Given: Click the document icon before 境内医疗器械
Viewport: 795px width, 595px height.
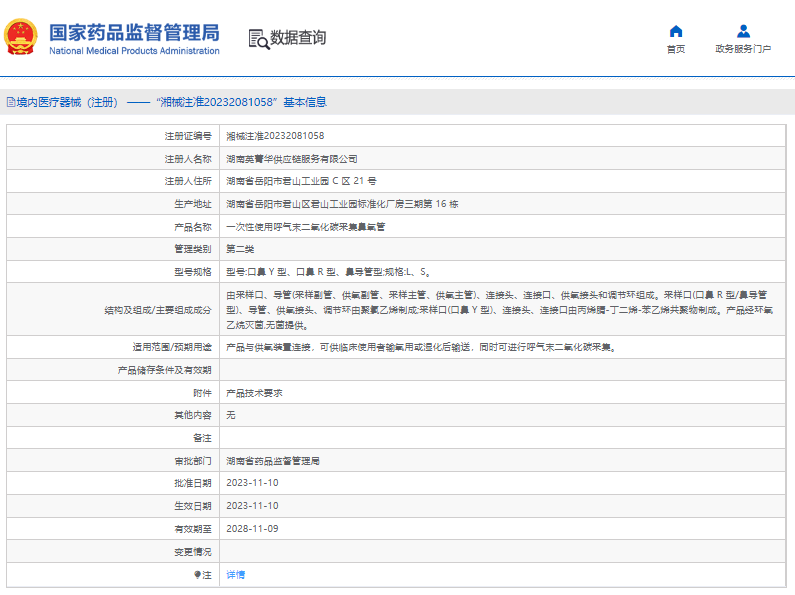Looking at the screenshot, I should pyautogui.click(x=11, y=102).
